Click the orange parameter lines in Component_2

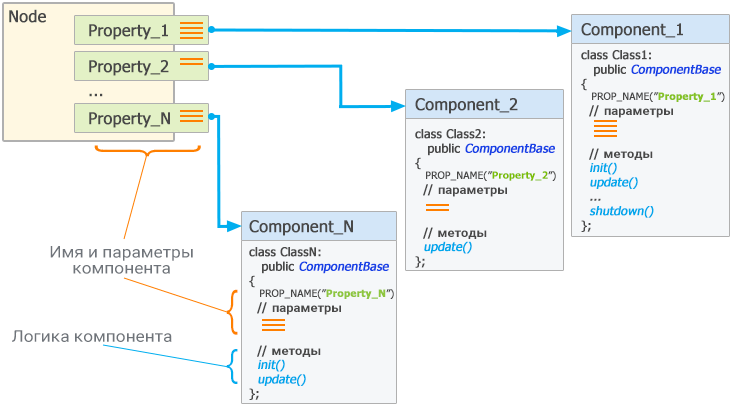click(437, 207)
